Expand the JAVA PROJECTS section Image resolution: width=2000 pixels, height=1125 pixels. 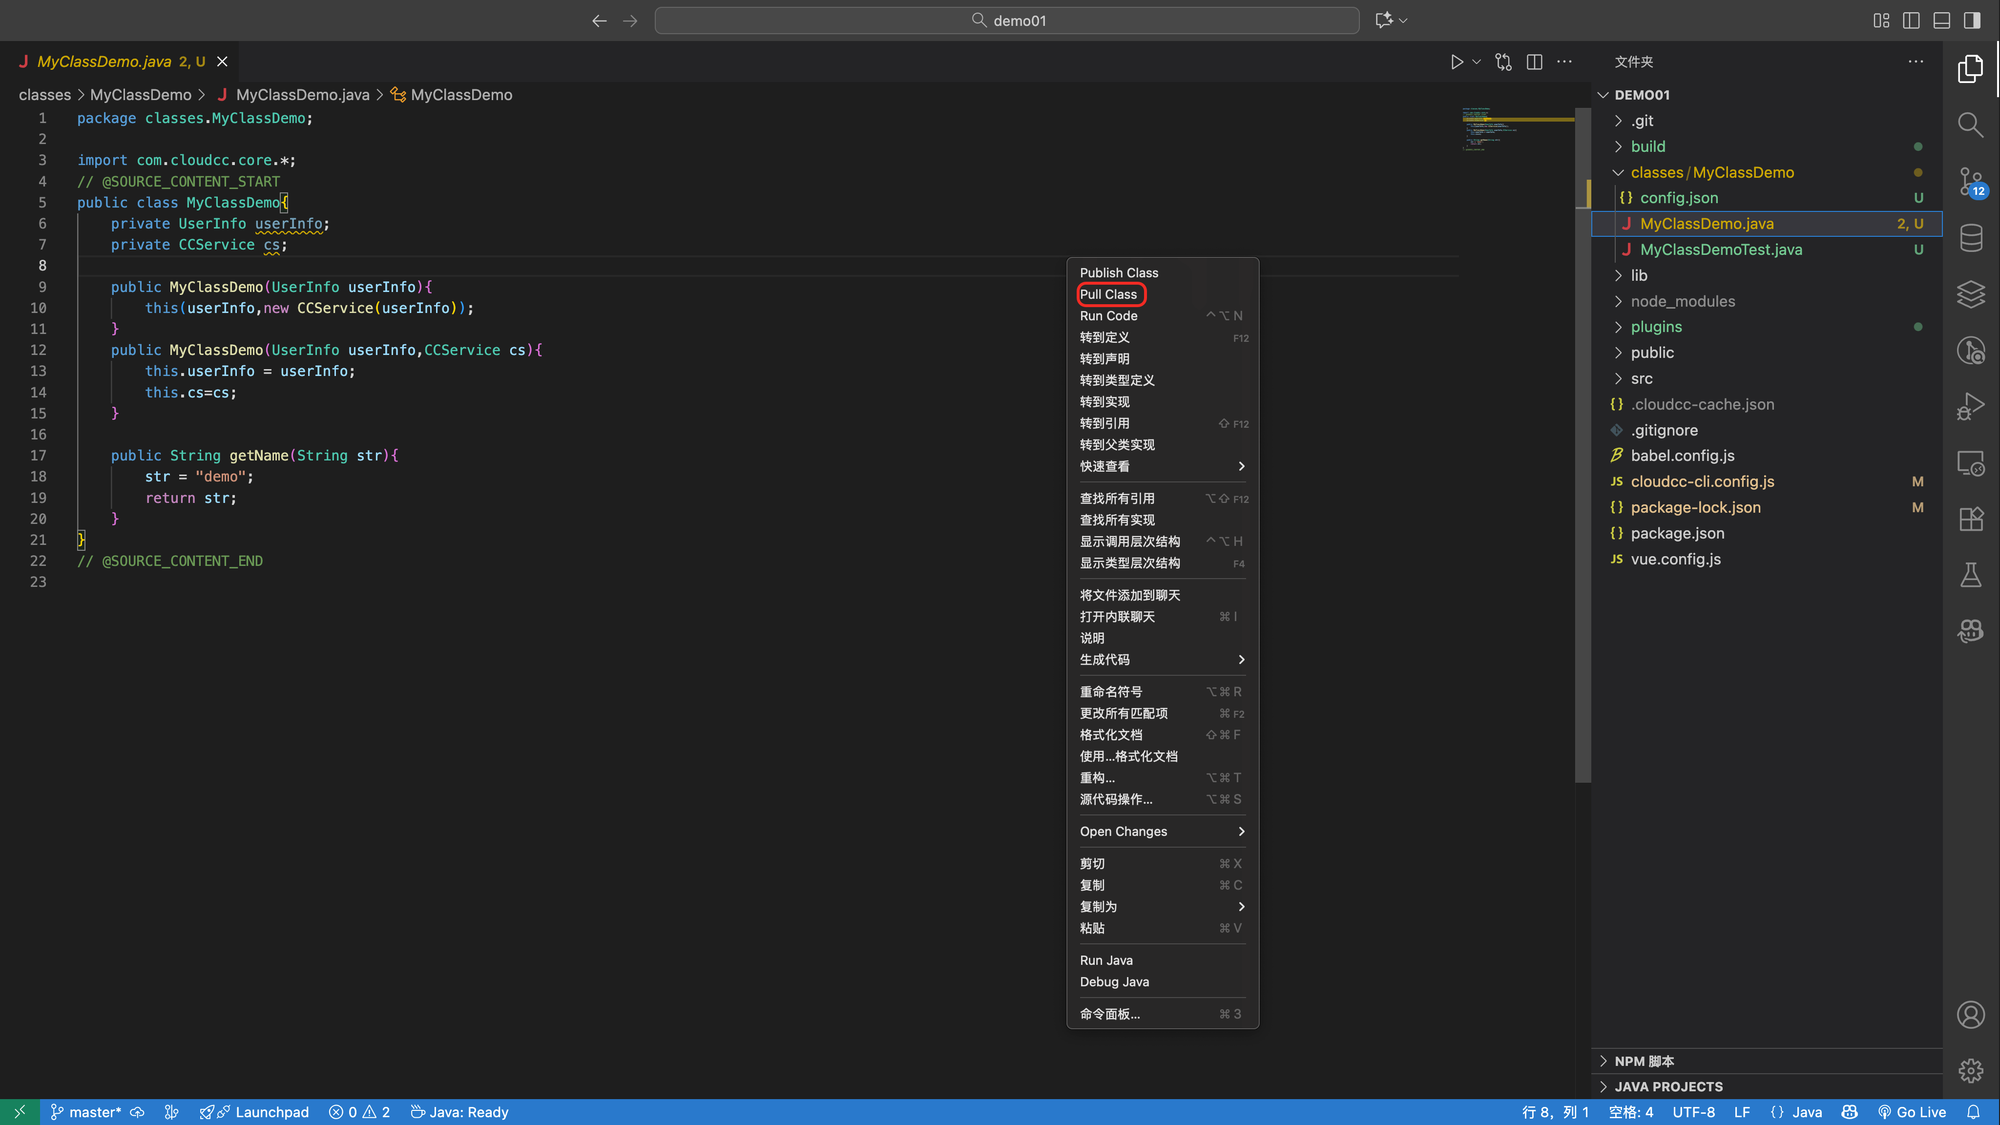click(1668, 1086)
